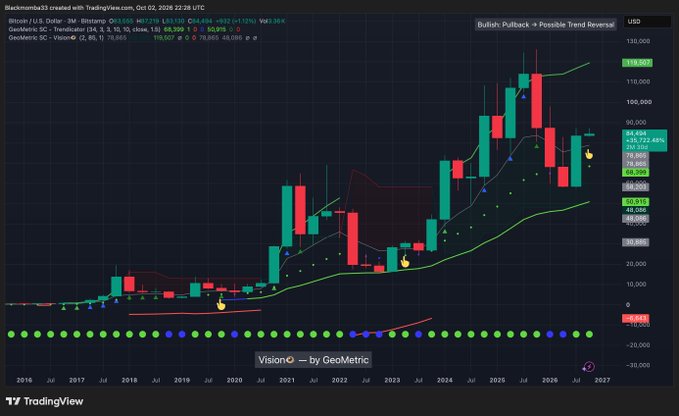Click the 'Vision — by GeoMetric' label
Screen dimensions: 679x416
tap(313, 360)
